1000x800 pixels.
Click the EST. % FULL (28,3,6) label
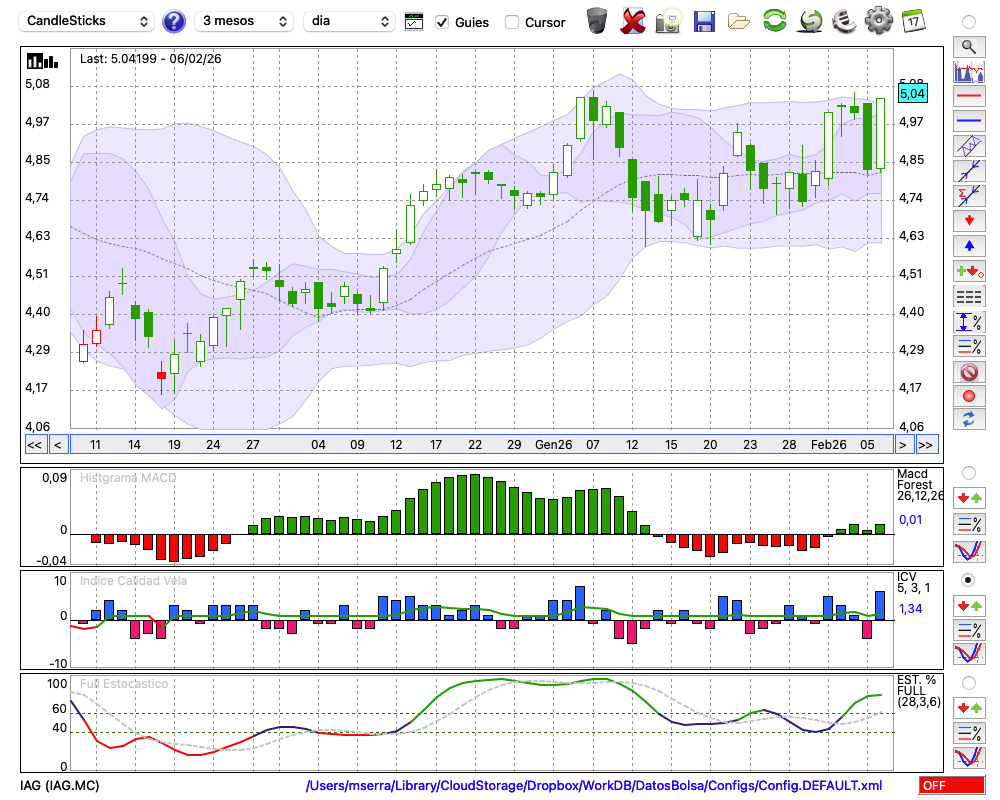(919, 691)
